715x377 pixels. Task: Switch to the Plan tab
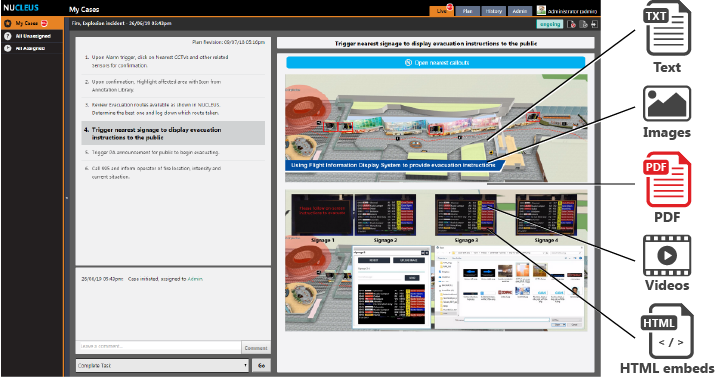click(x=467, y=11)
